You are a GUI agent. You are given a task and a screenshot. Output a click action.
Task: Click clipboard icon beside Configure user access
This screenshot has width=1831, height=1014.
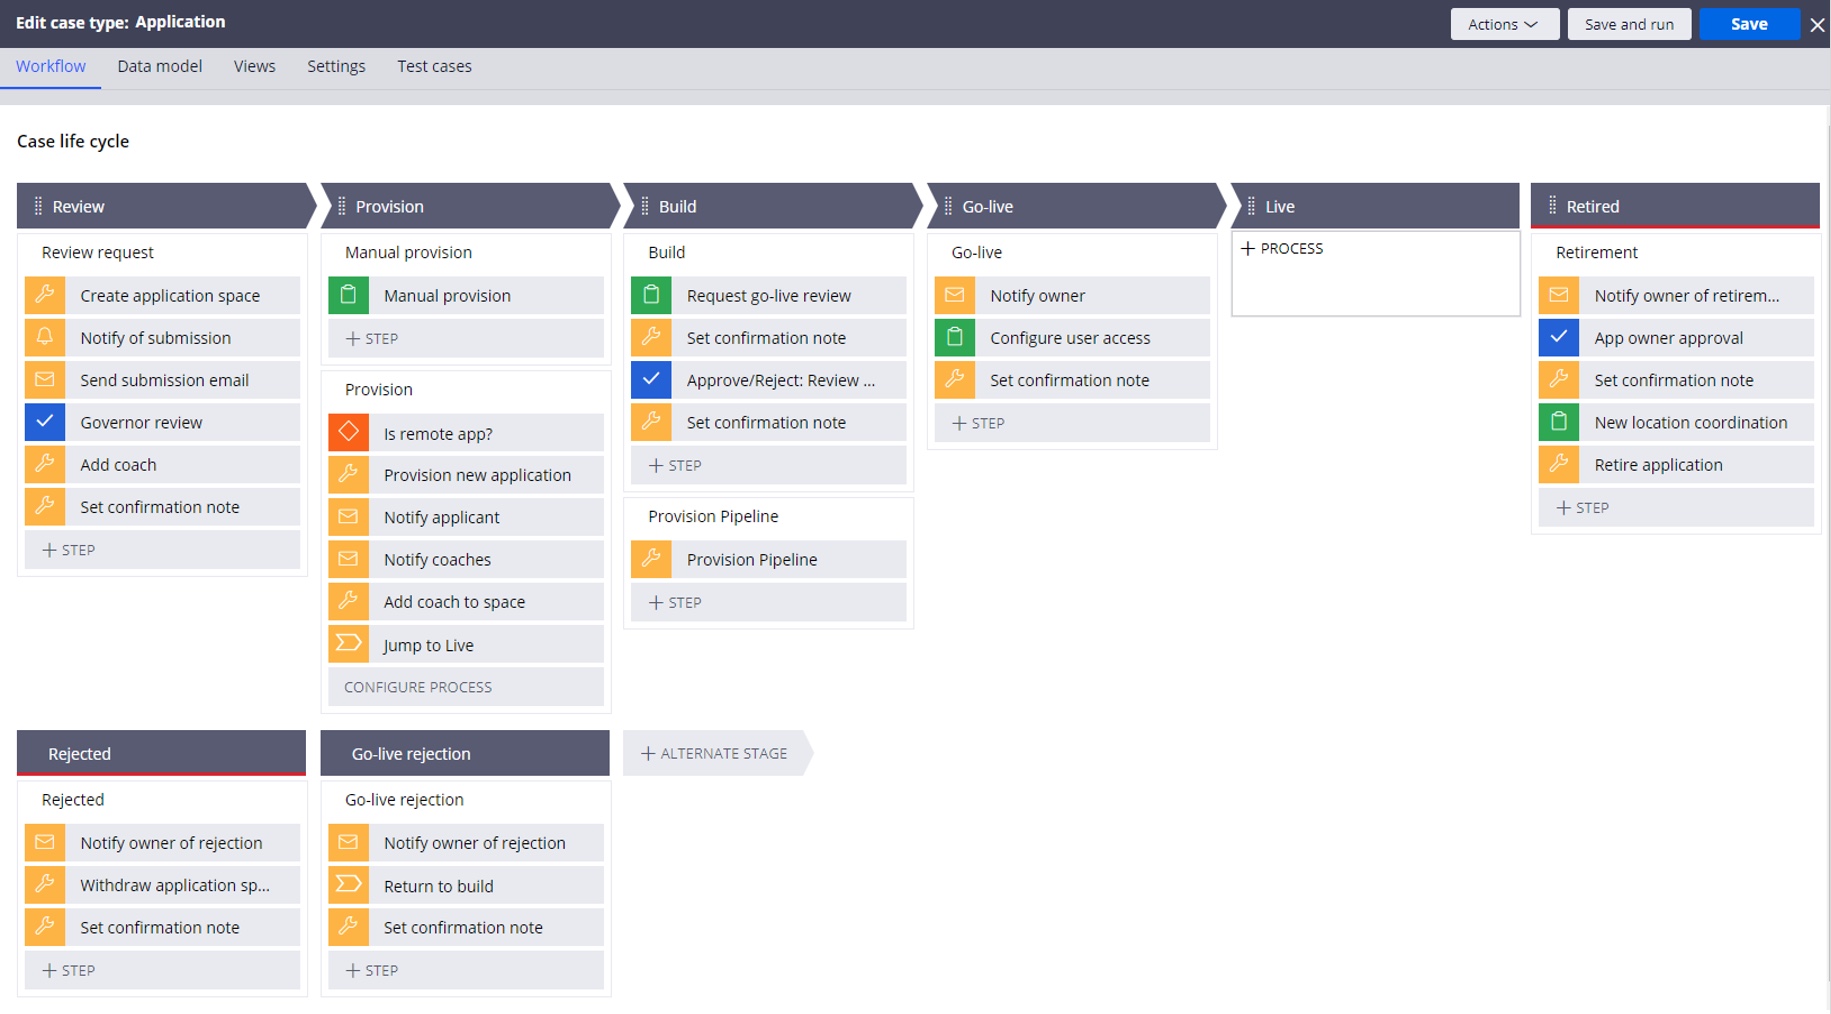click(955, 337)
